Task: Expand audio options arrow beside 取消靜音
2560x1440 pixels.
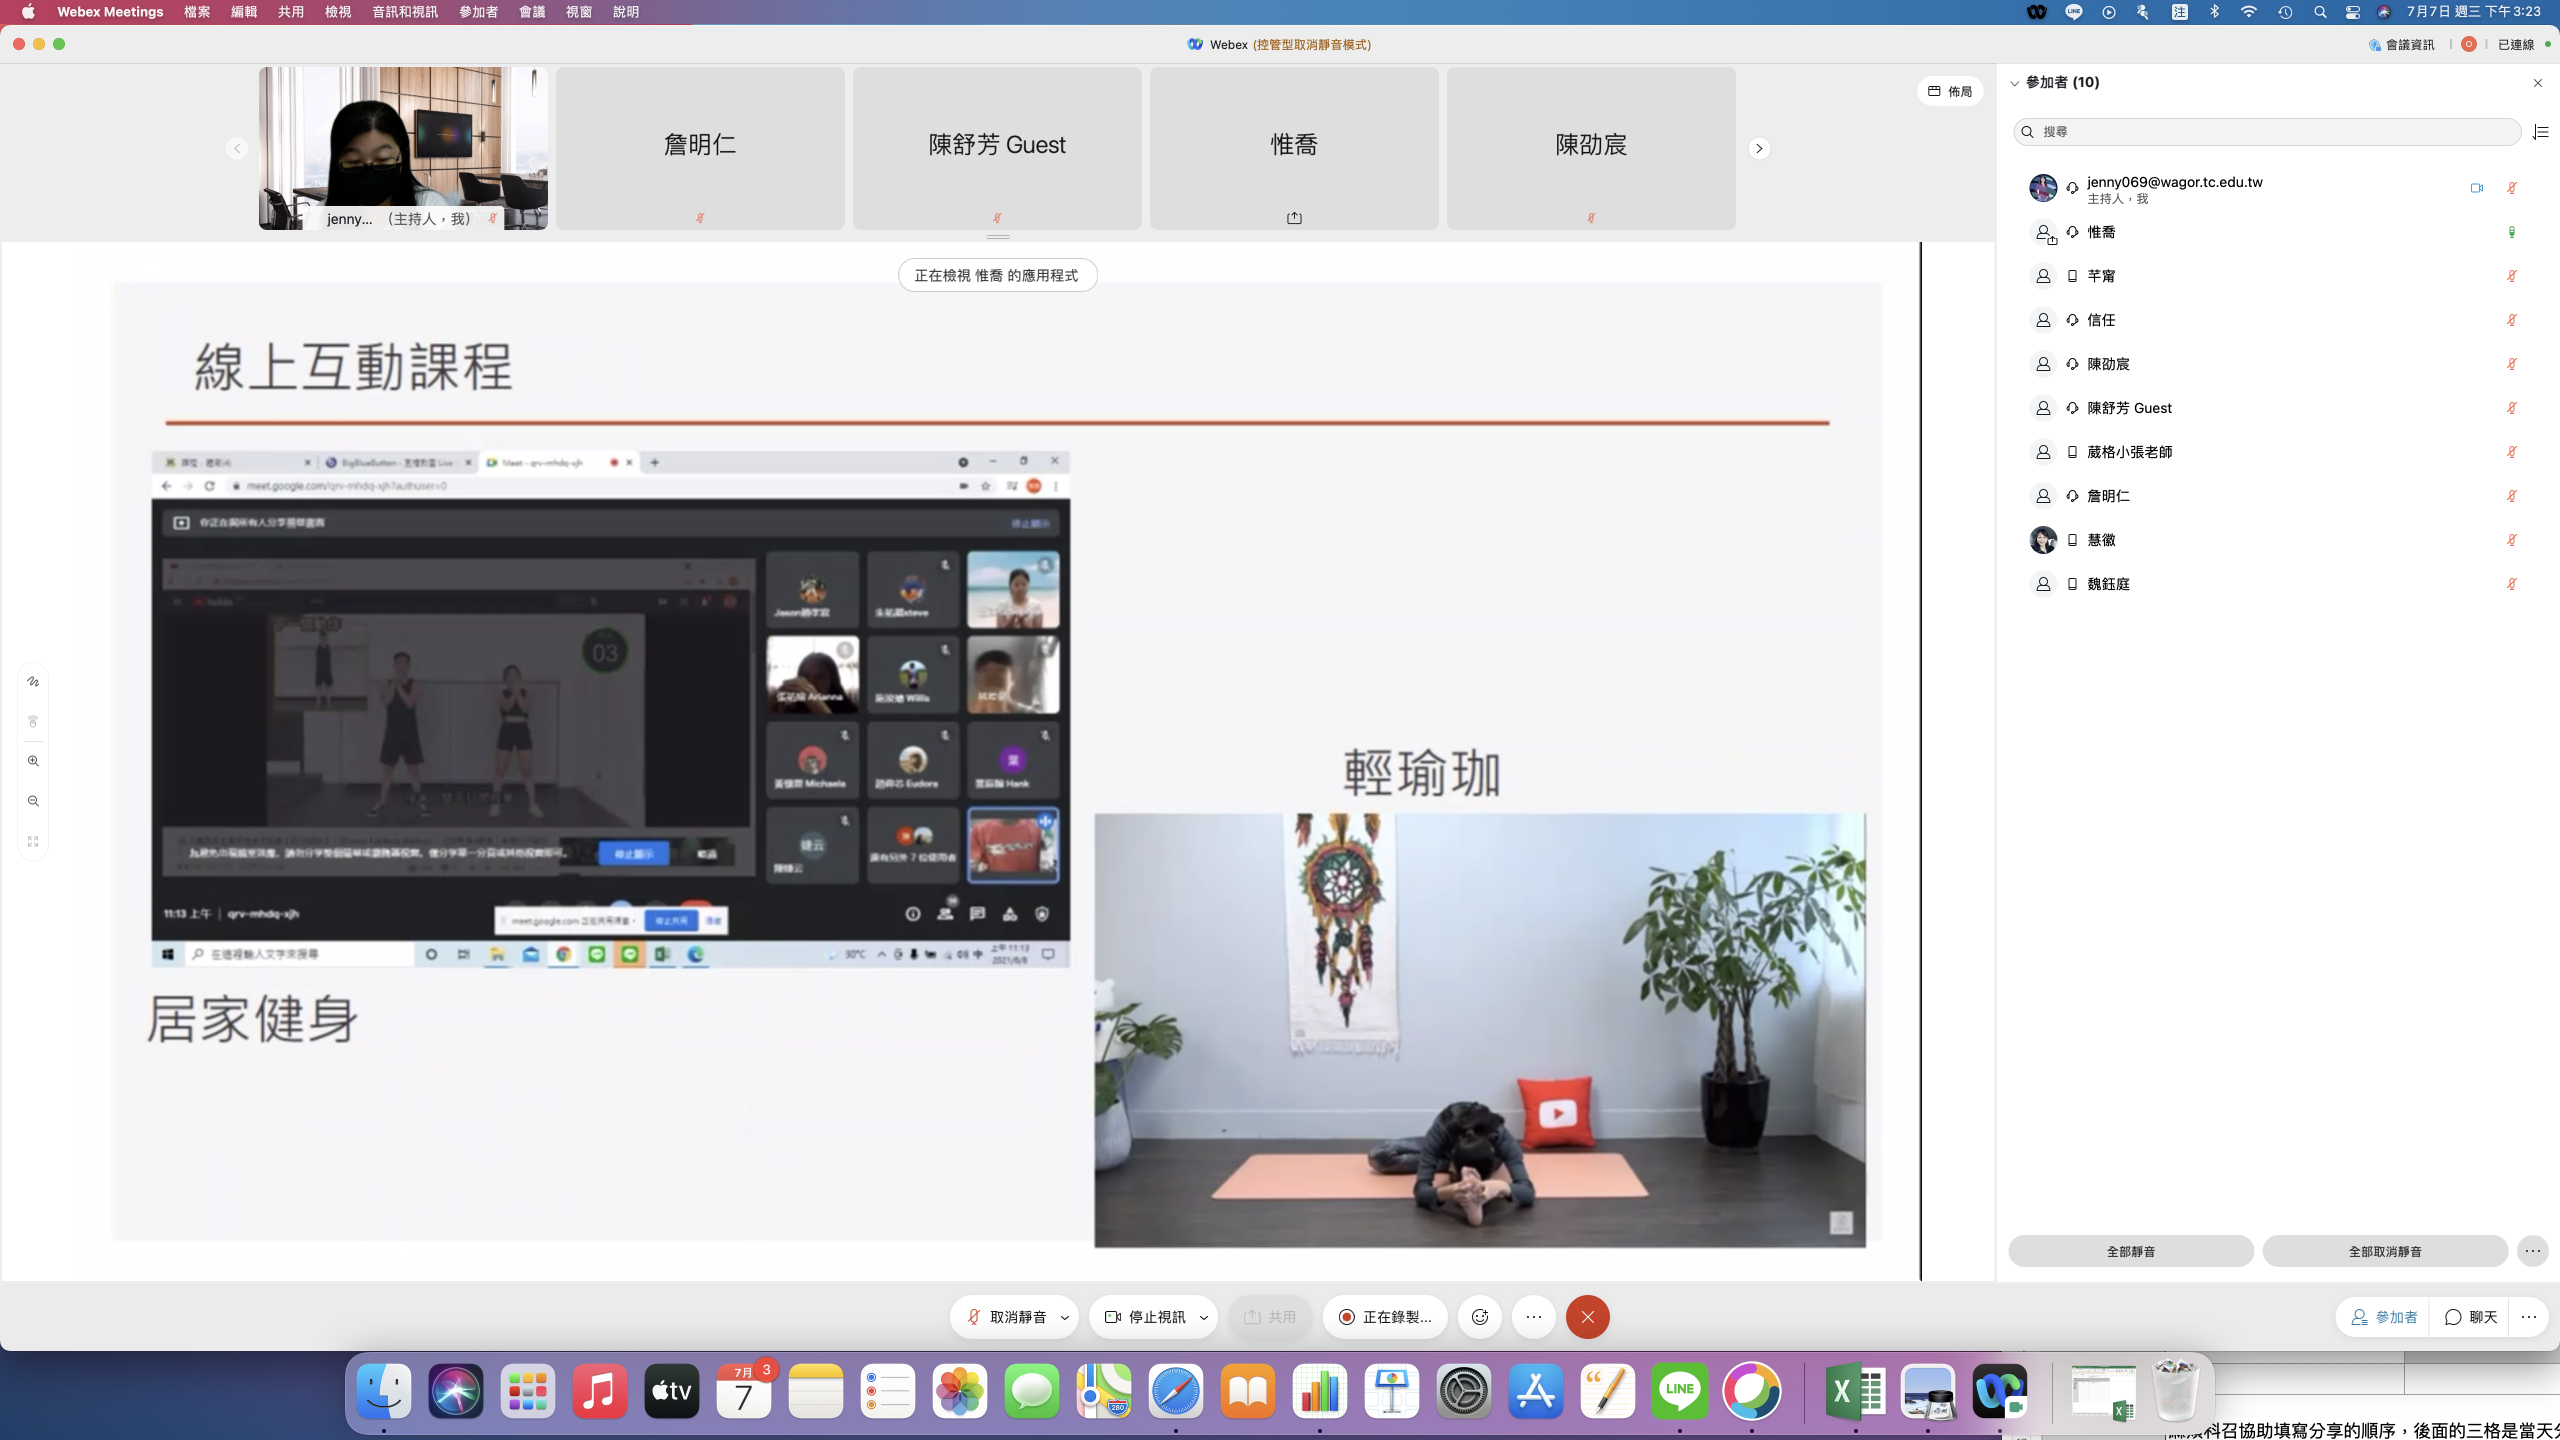Action: (x=1065, y=1318)
